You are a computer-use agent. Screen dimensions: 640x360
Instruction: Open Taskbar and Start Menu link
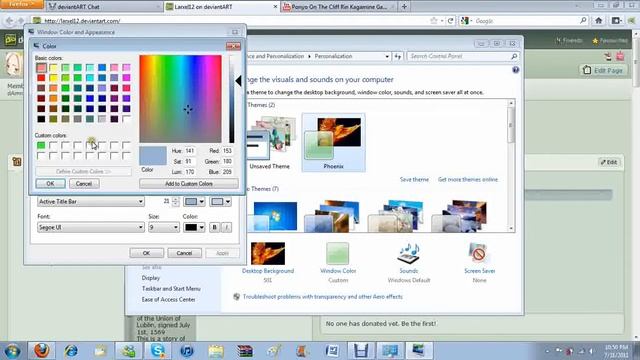click(x=171, y=289)
